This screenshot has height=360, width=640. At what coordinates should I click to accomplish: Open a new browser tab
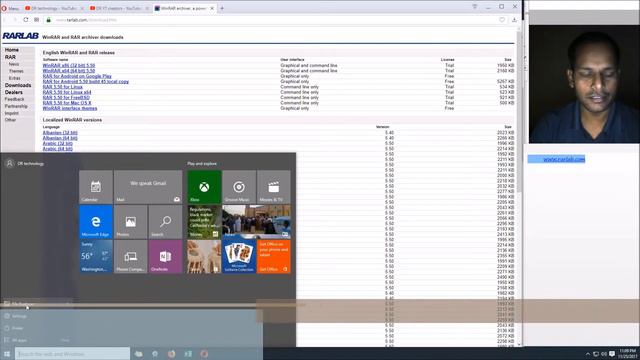click(222, 8)
